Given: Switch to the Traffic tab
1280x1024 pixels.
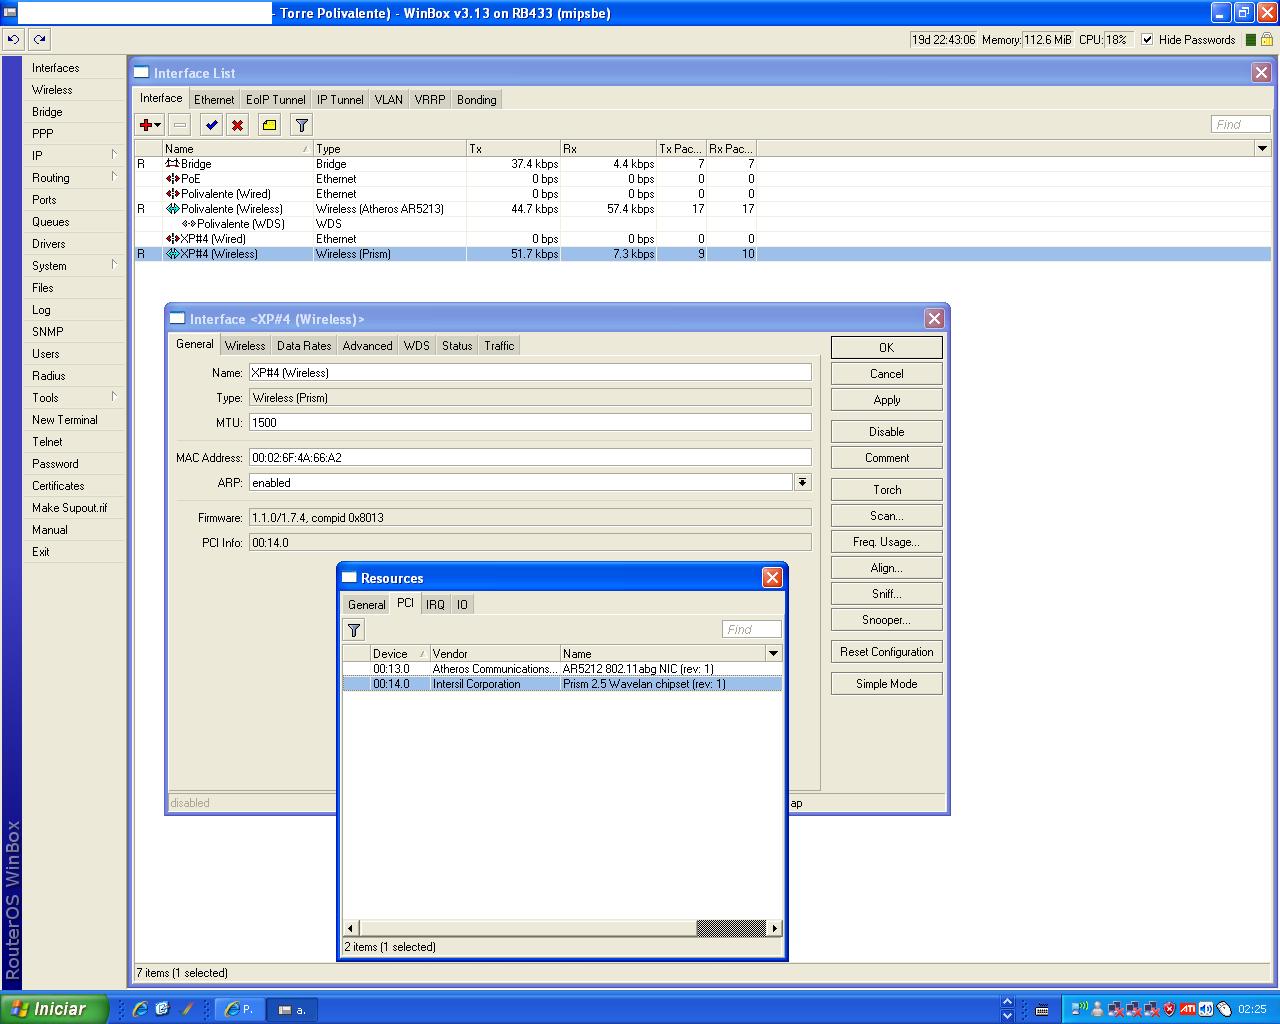Looking at the screenshot, I should point(499,346).
